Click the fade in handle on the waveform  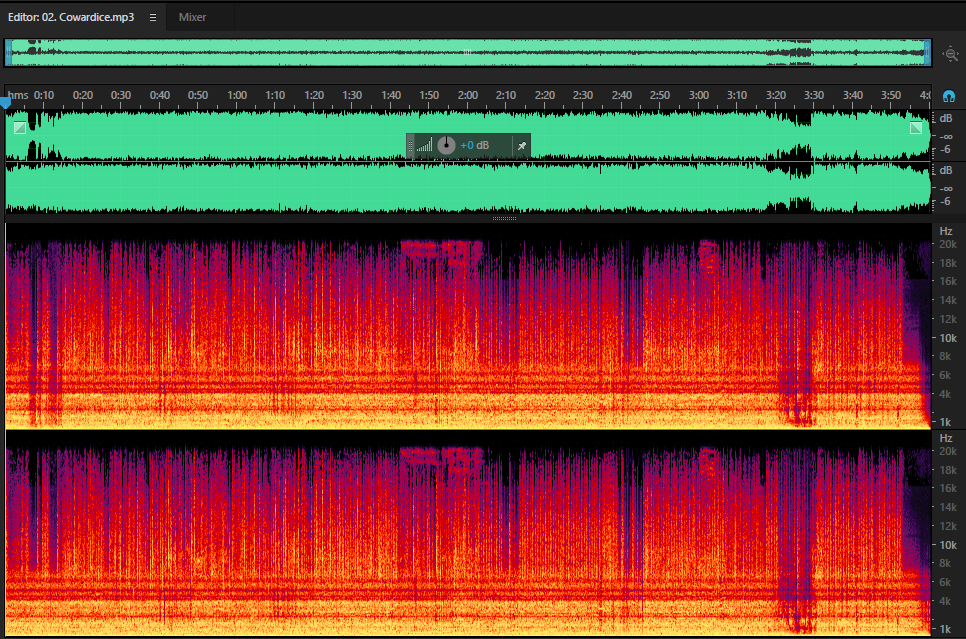tap(20, 128)
